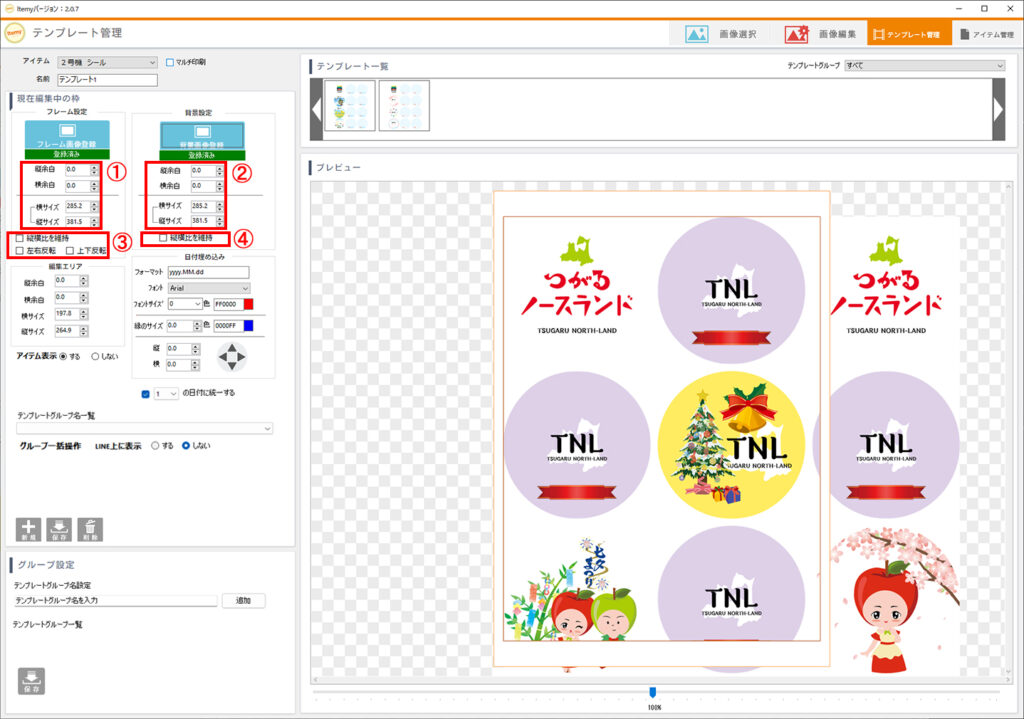This screenshot has height=719, width=1024.
Task: Click the 新規 plus icon button
Action: [x=30, y=529]
